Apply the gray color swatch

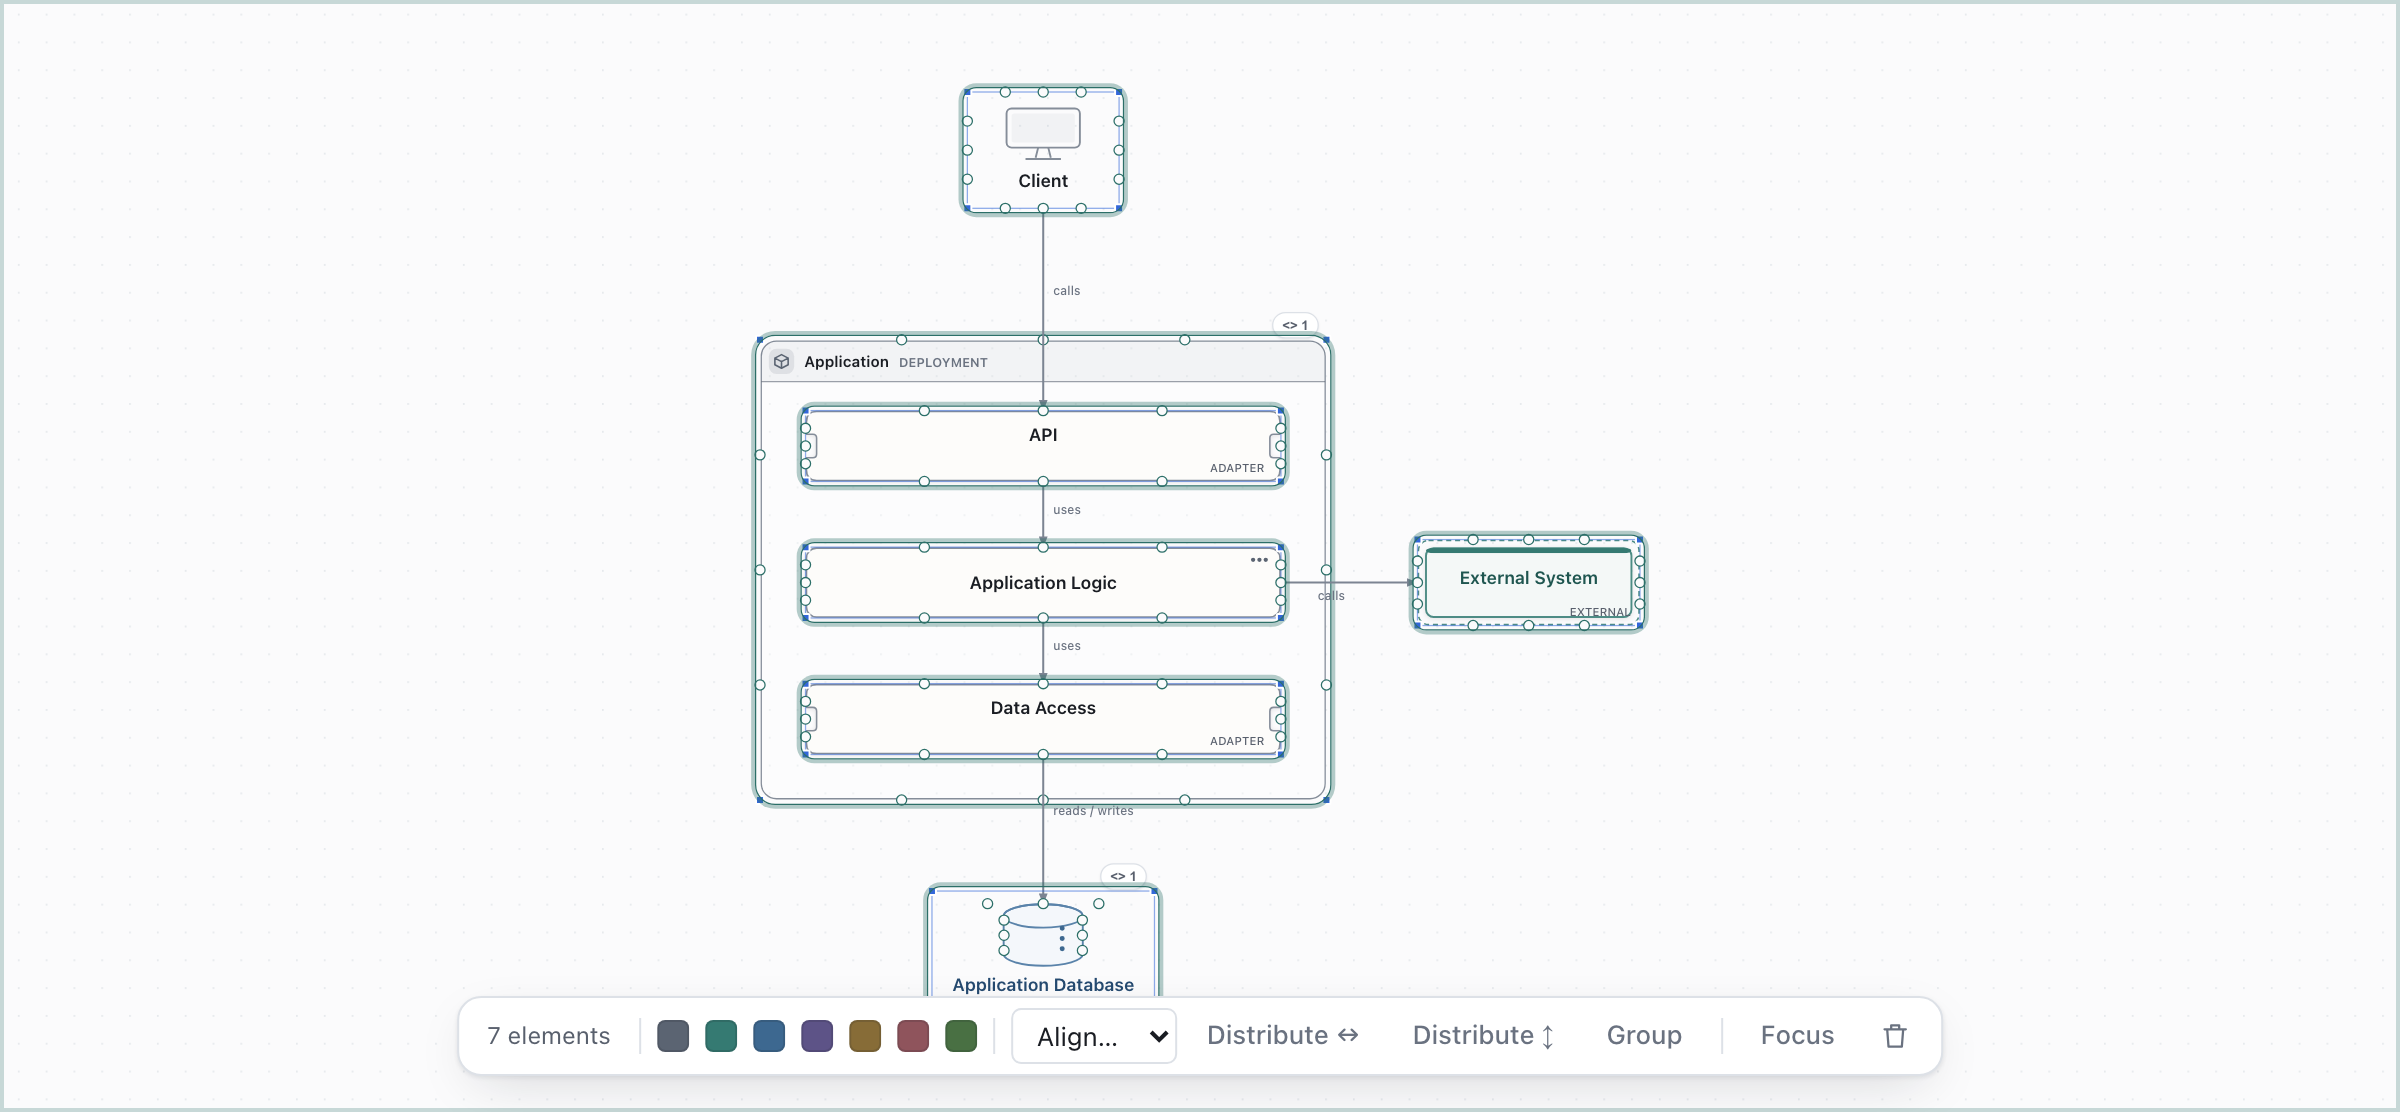tap(673, 1036)
